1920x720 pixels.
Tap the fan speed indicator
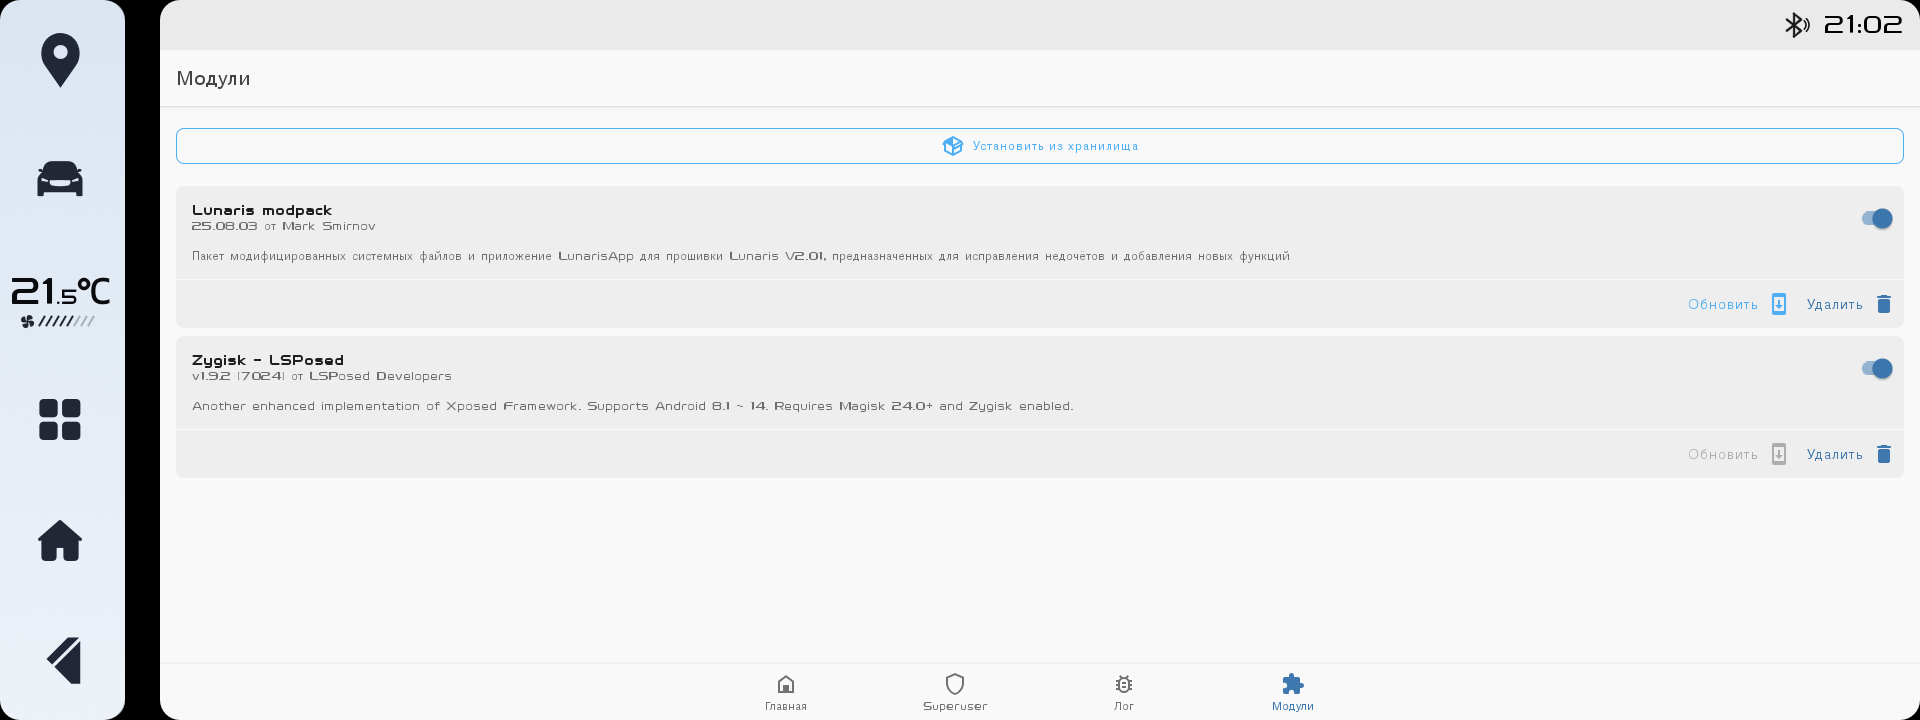pos(58,321)
